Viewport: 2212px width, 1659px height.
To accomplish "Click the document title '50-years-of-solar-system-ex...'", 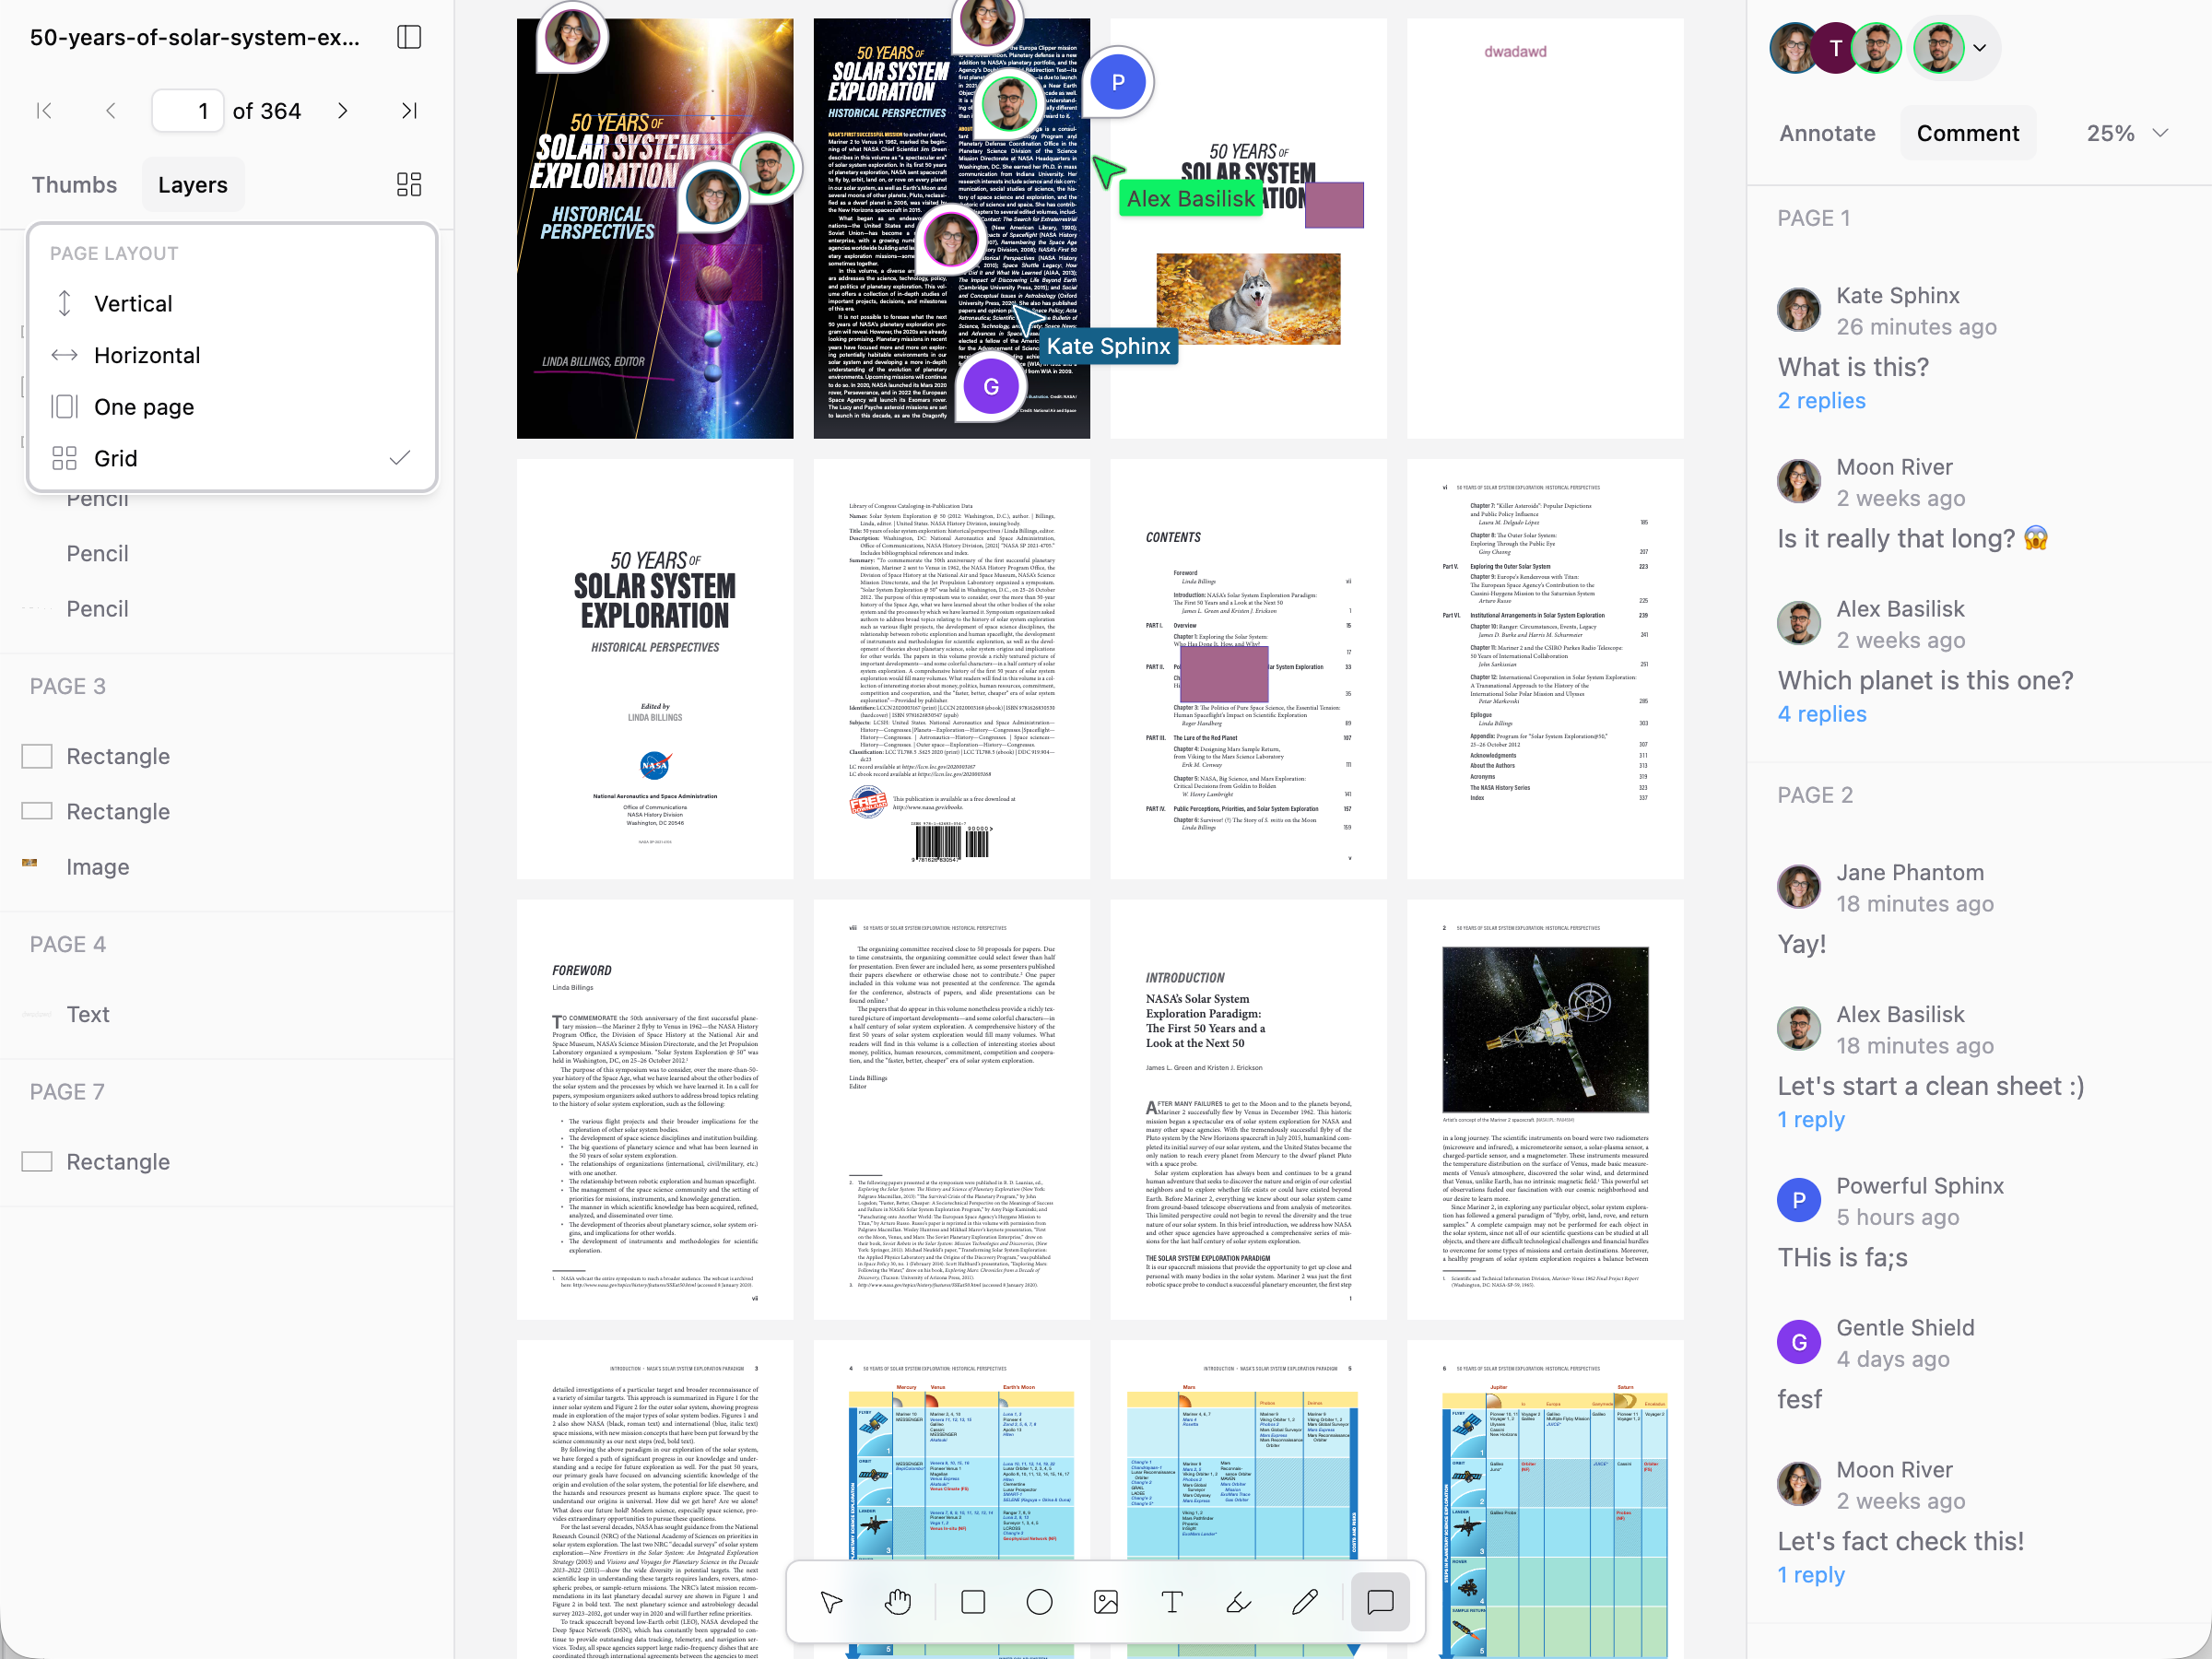I will (195, 37).
